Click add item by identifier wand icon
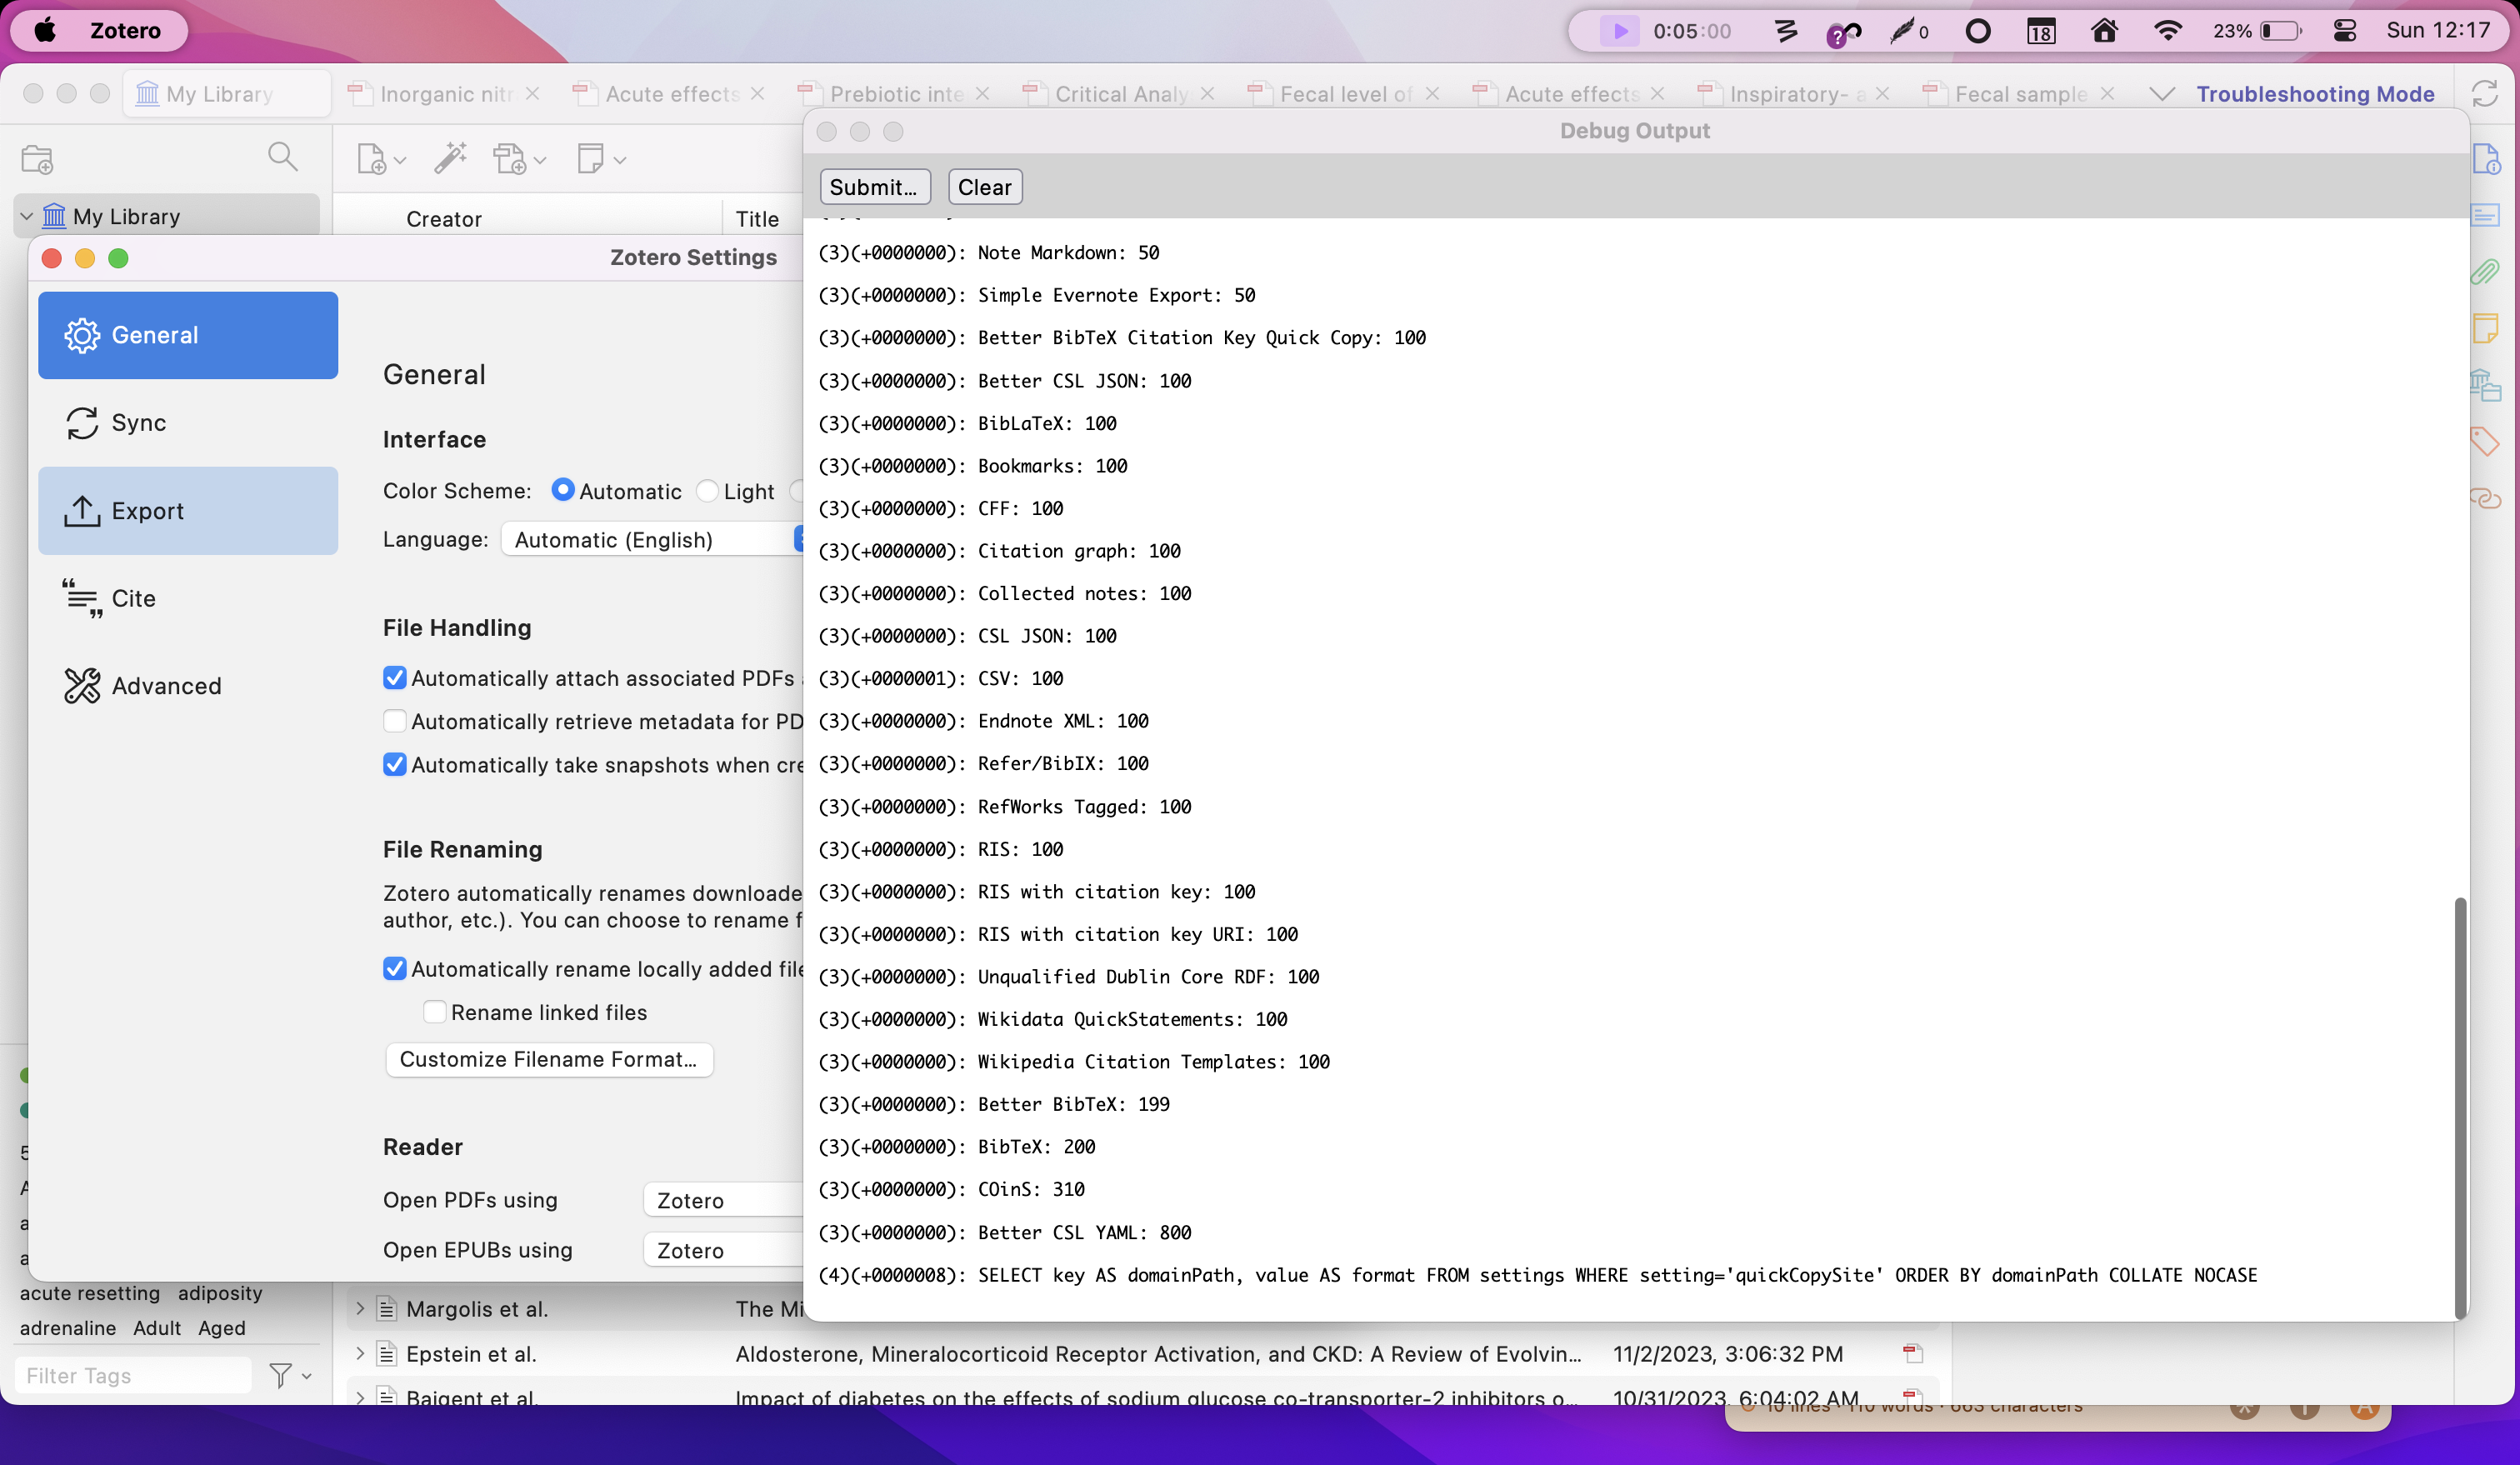 pyautogui.click(x=450, y=158)
